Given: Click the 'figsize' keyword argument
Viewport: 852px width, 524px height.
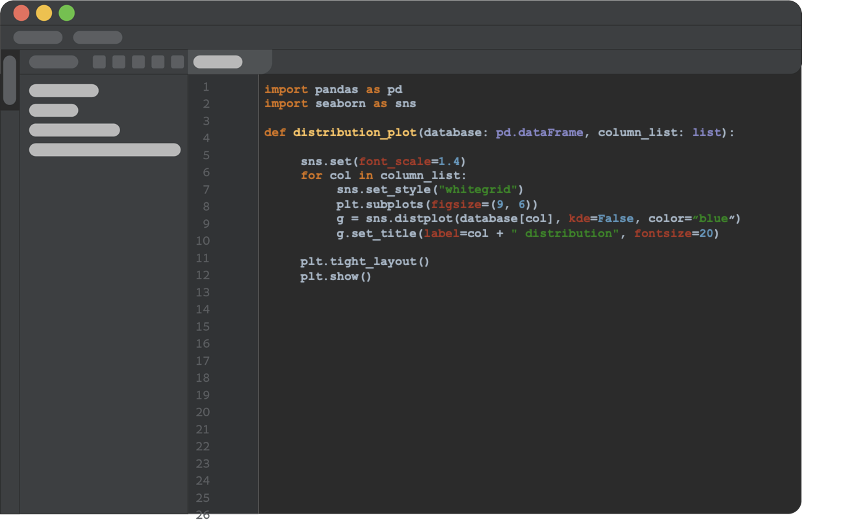Looking at the screenshot, I should (456, 204).
